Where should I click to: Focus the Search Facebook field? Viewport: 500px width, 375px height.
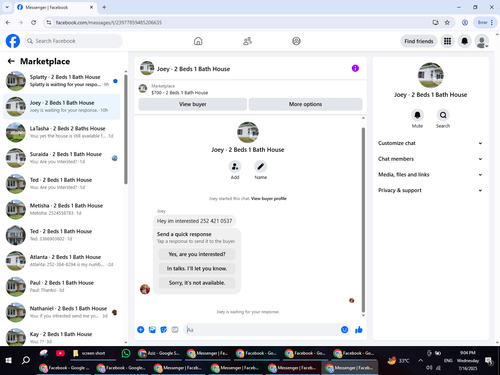pyautogui.click(x=73, y=41)
